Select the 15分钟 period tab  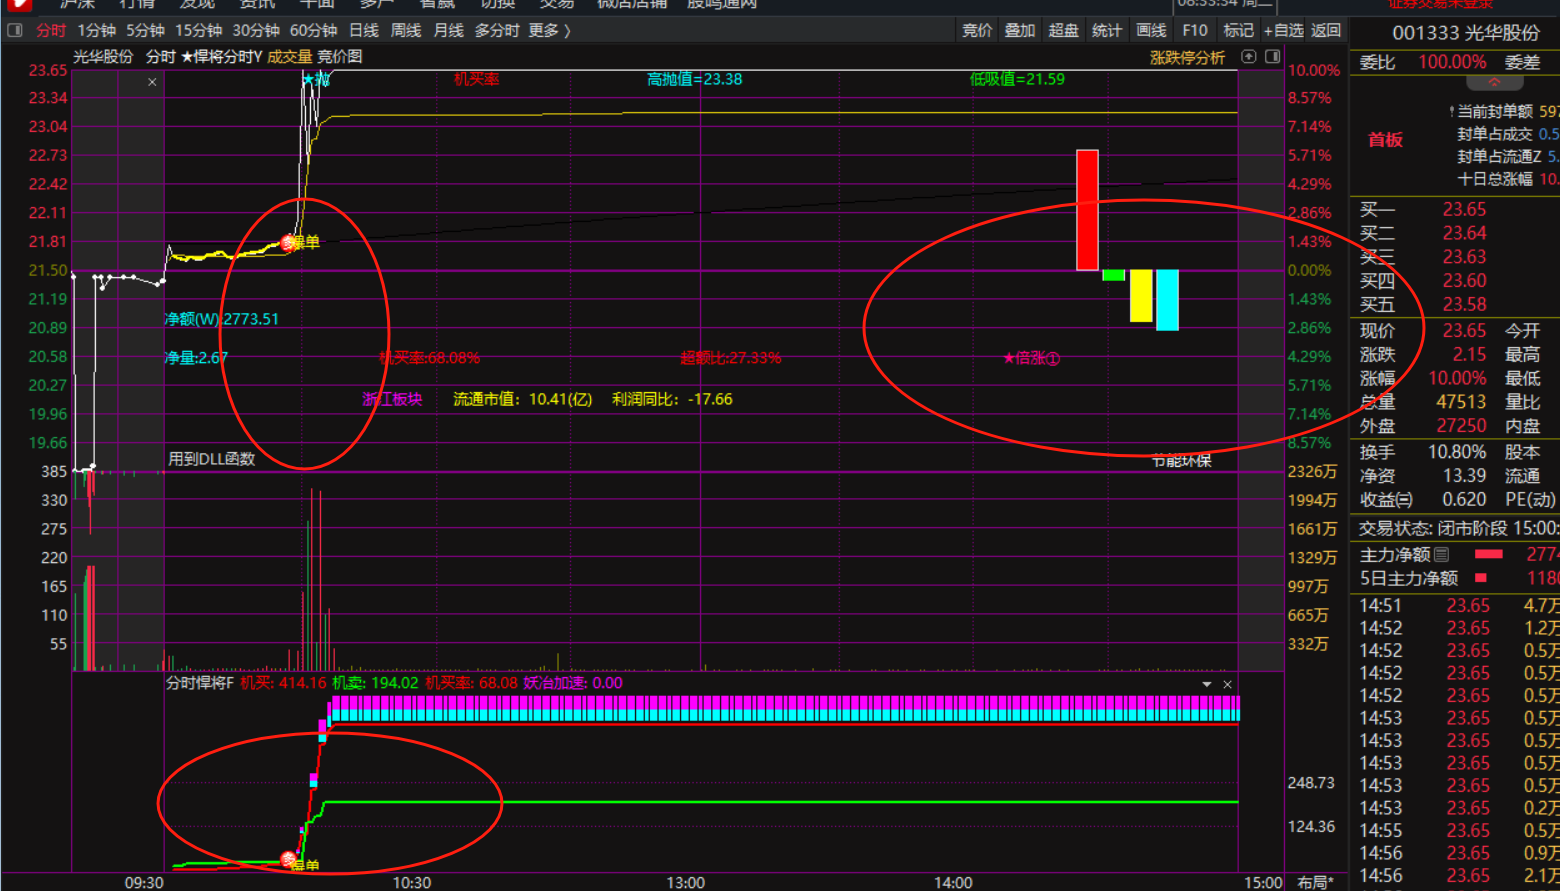coord(198,30)
